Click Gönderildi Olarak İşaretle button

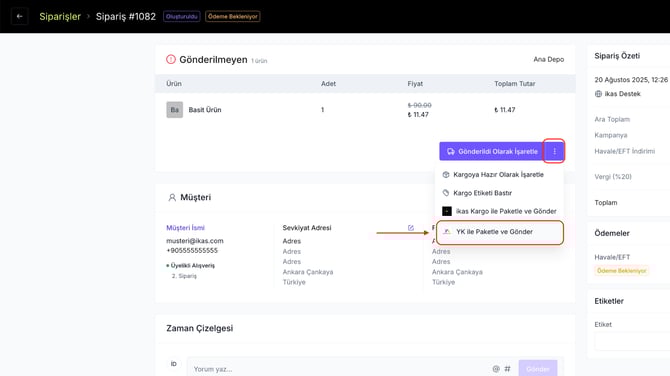(491, 151)
